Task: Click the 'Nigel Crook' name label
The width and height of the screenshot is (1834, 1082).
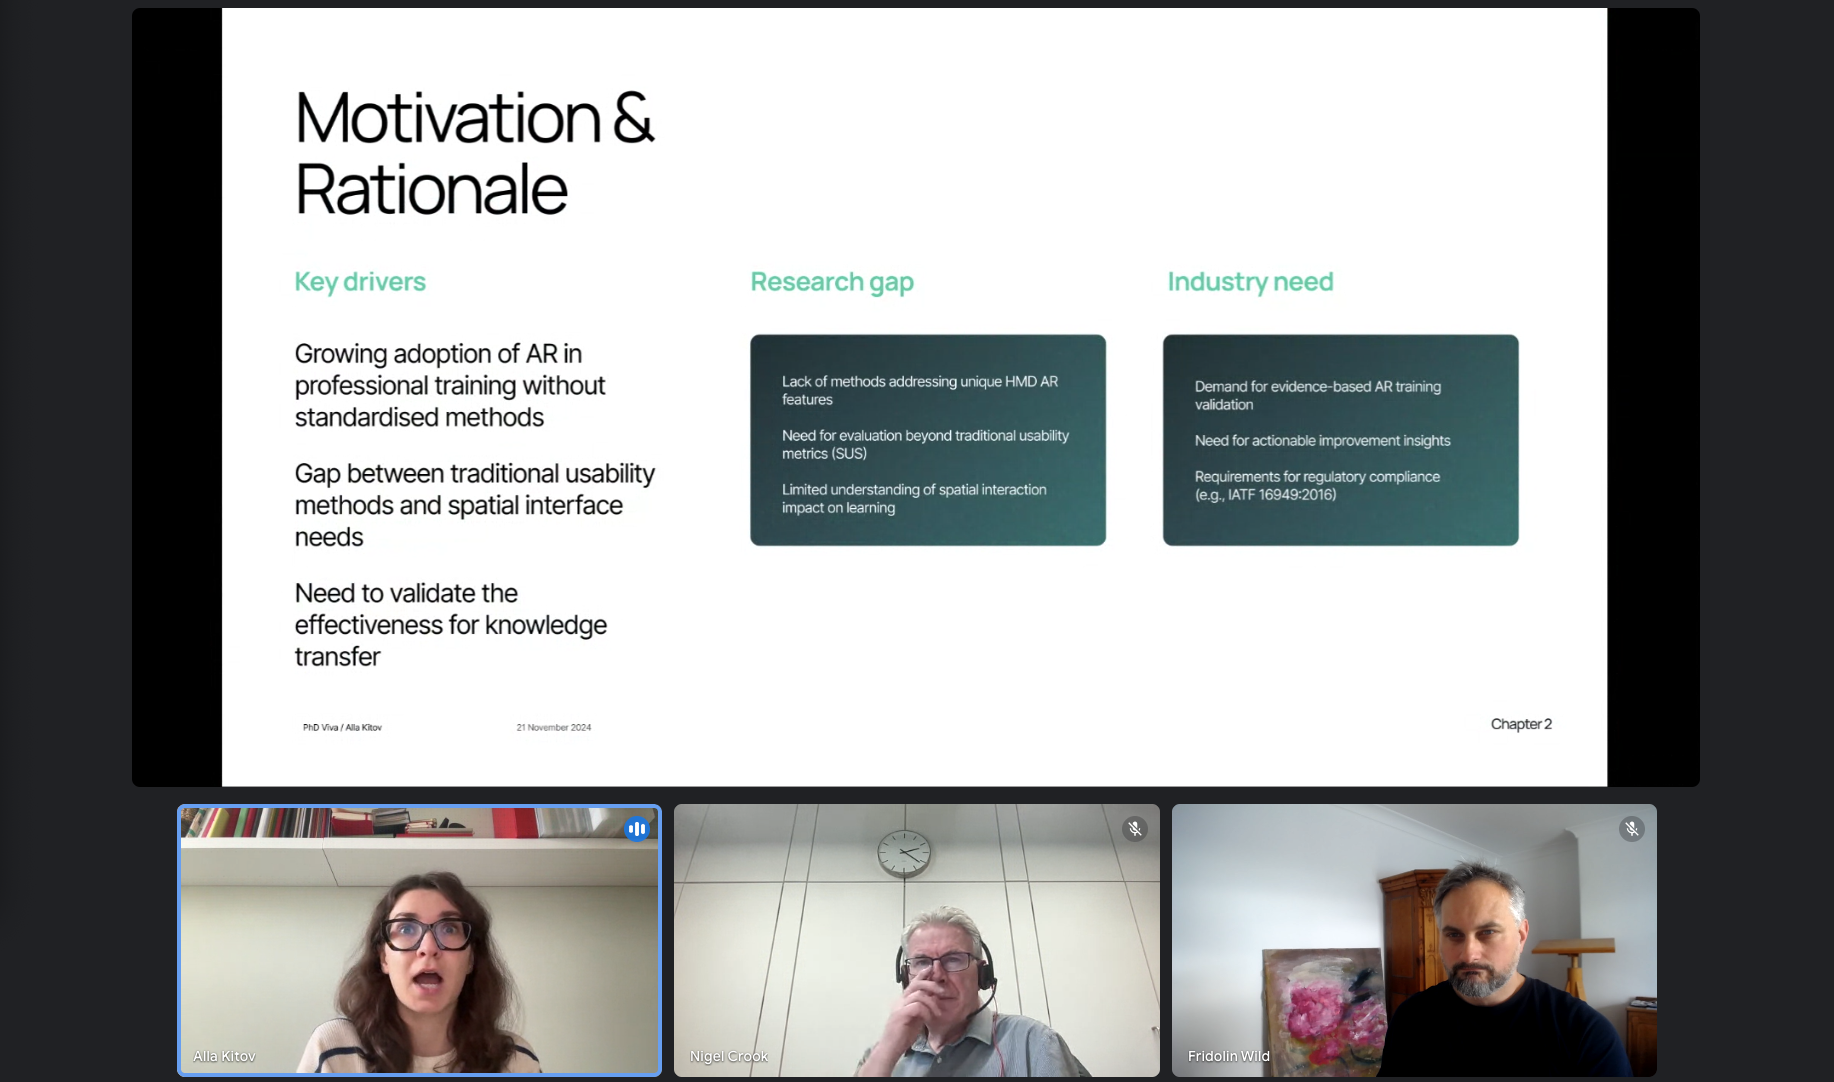Action: 728,1056
